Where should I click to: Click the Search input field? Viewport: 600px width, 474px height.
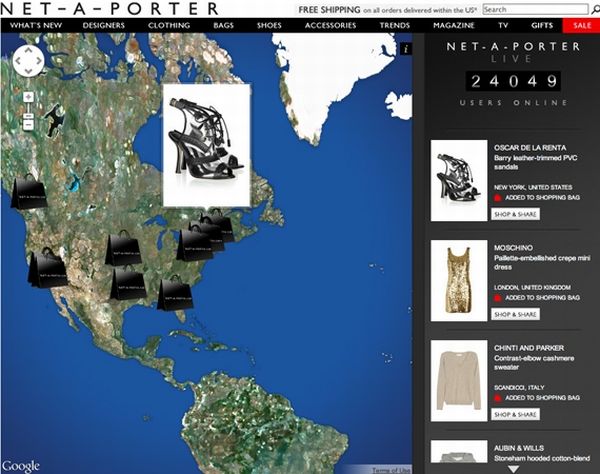[535, 9]
